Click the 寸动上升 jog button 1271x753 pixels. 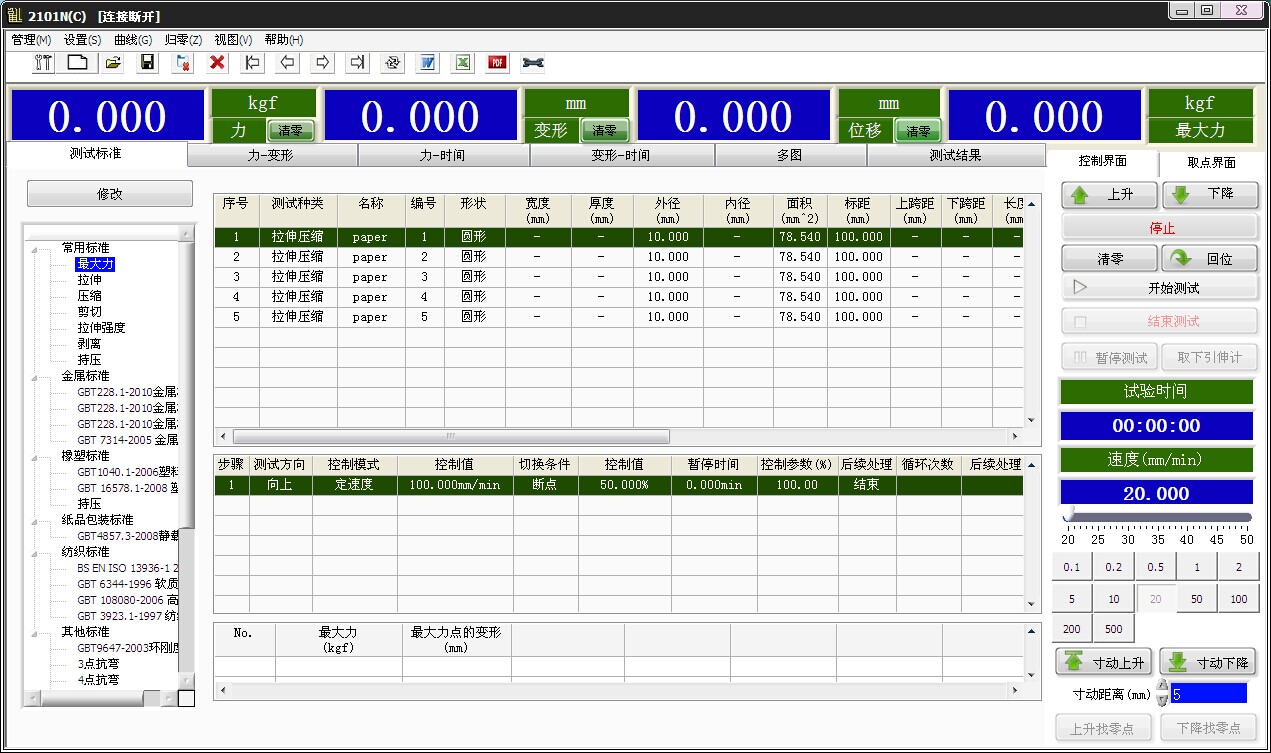(x=1105, y=662)
